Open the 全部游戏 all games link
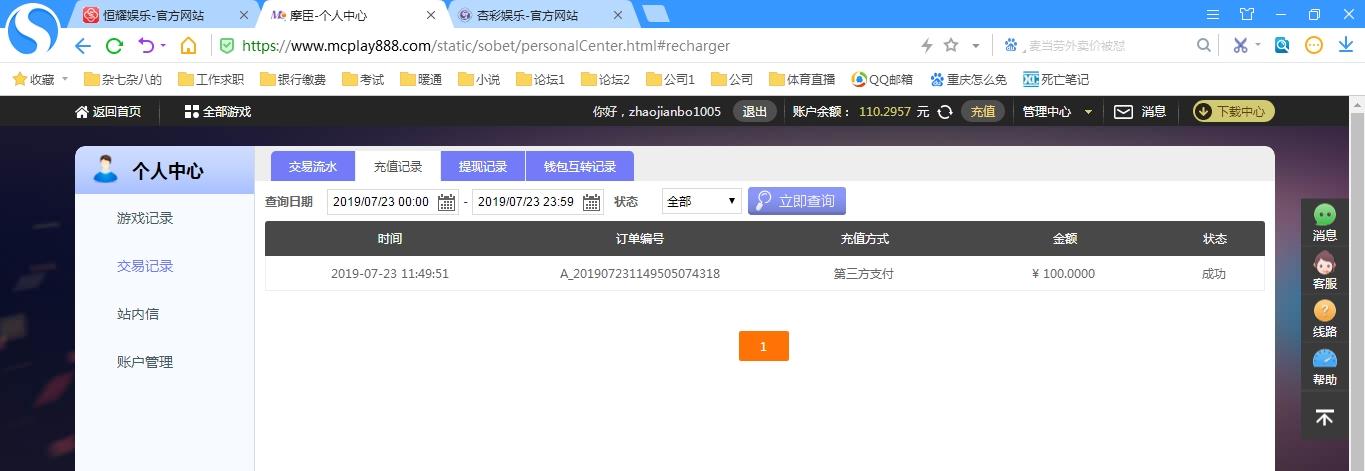The image size is (1365, 471). [x=218, y=112]
